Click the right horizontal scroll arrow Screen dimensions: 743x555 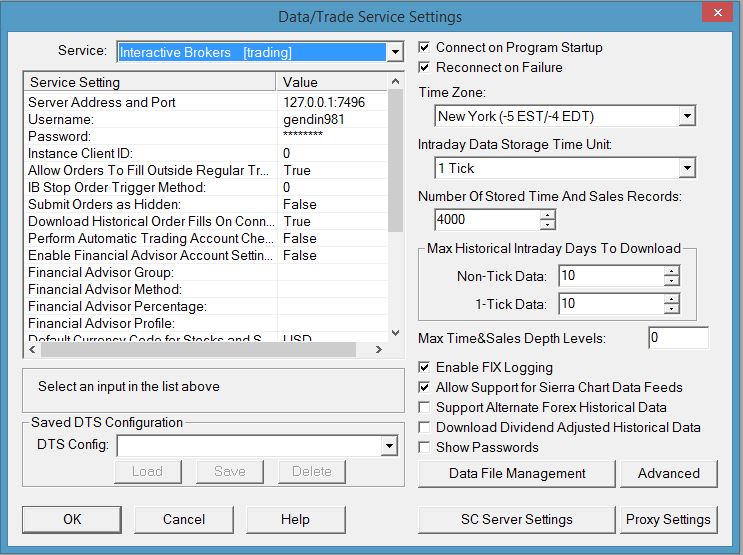point(378,350)
